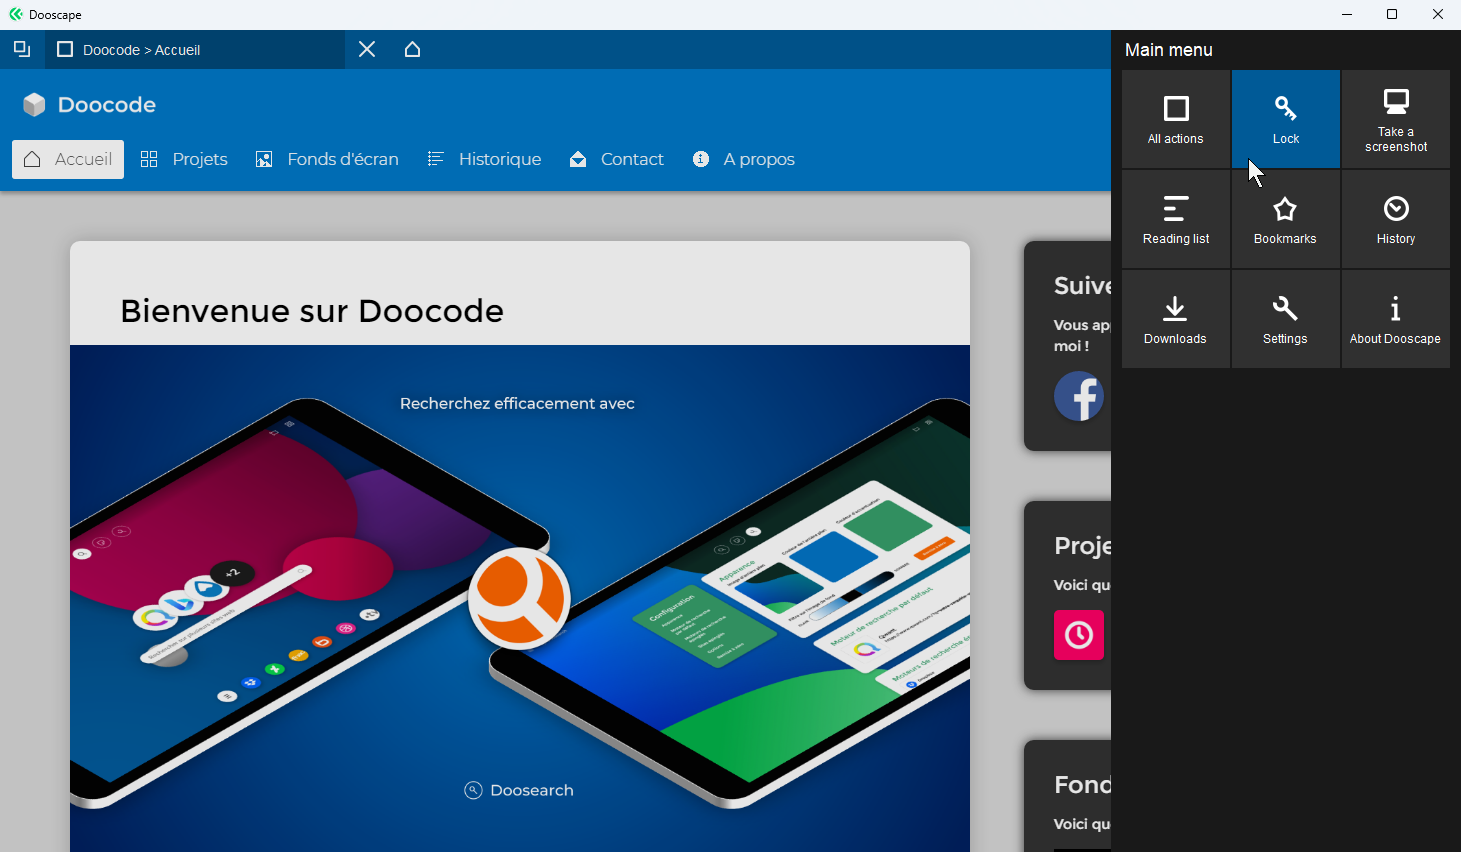Go to Fonds d'écran page
1461x852 pixels.
coord(327,159)
